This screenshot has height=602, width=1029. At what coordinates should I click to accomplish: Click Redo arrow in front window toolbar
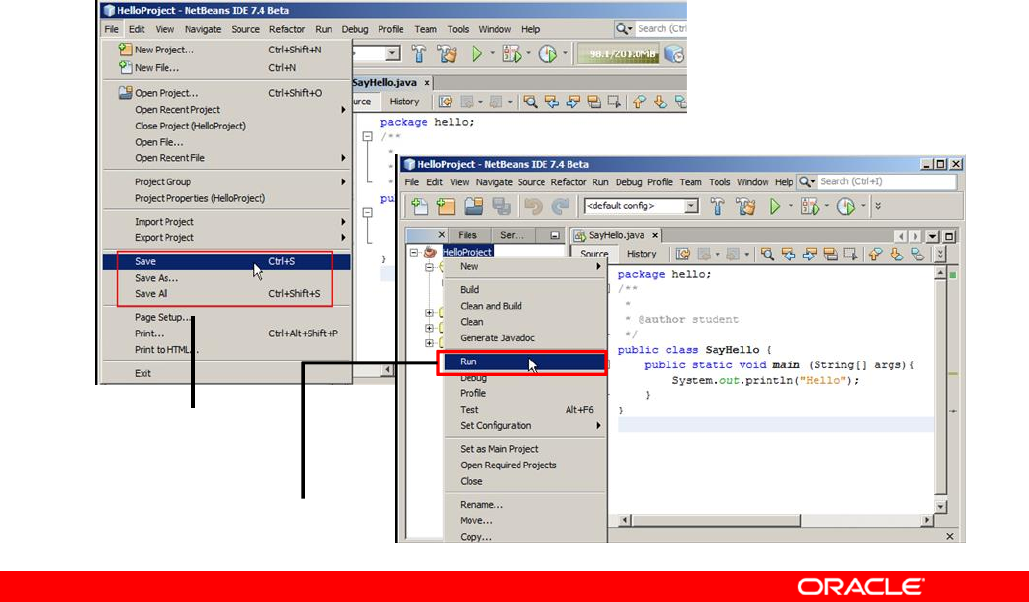(560, 206)
